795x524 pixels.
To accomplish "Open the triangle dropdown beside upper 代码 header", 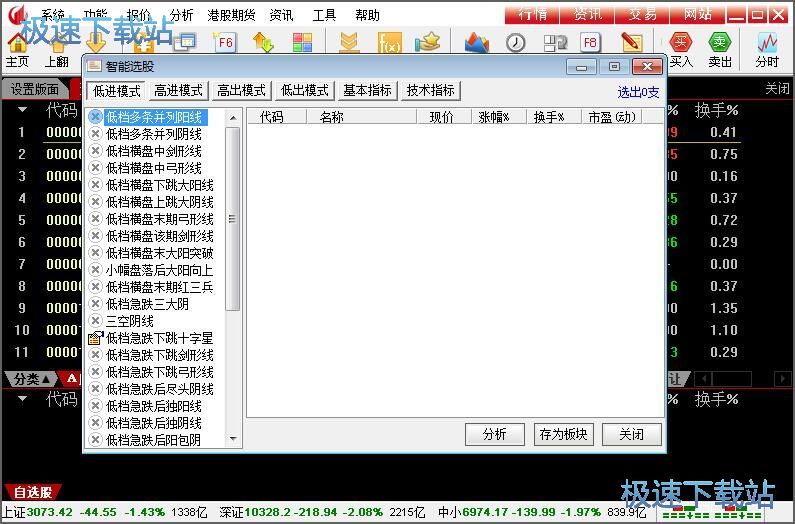I will pos(22,110).
